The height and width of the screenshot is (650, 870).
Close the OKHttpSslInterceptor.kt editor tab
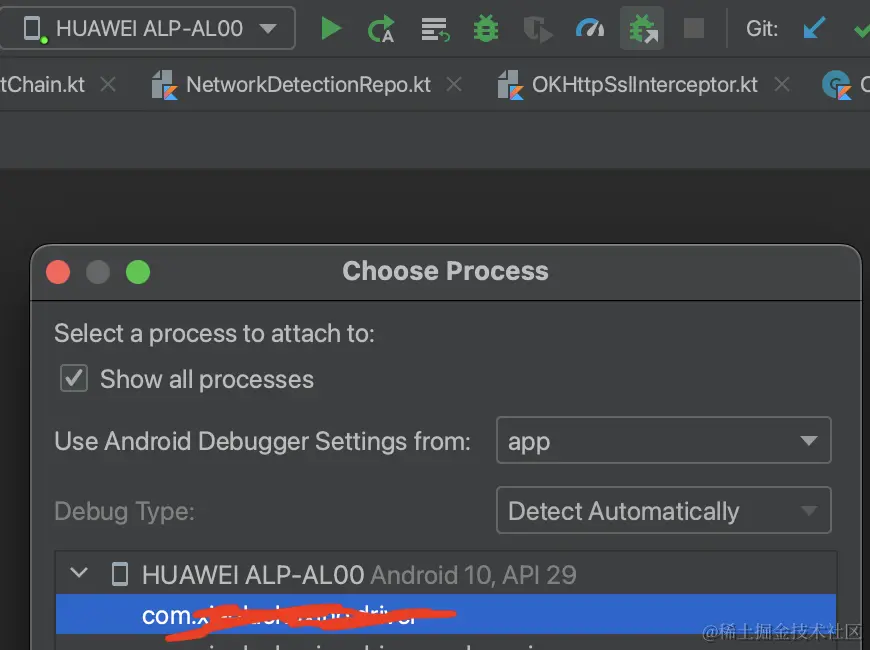click(x=782, y=85)
